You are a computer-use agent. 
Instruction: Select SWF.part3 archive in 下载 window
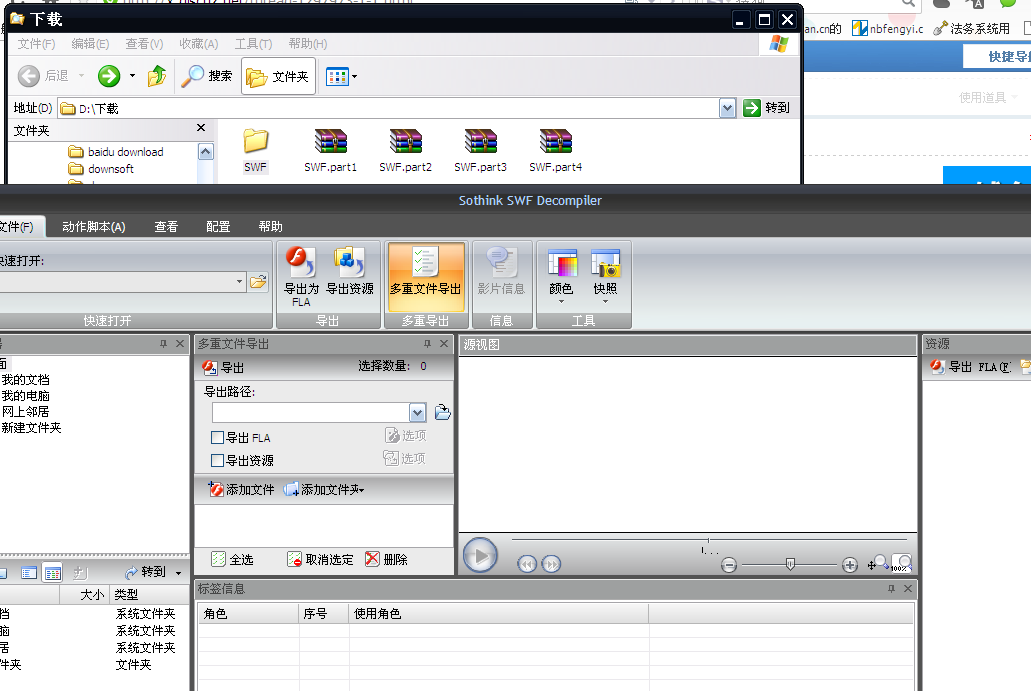coord(481,151)
